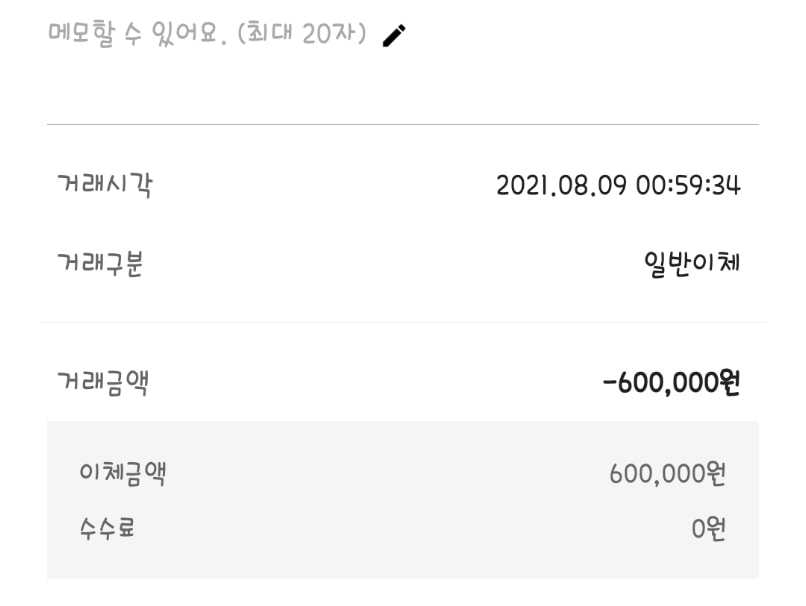
Task: Click the gray 600,000원 transfer amount
Action: coord(667,473)
